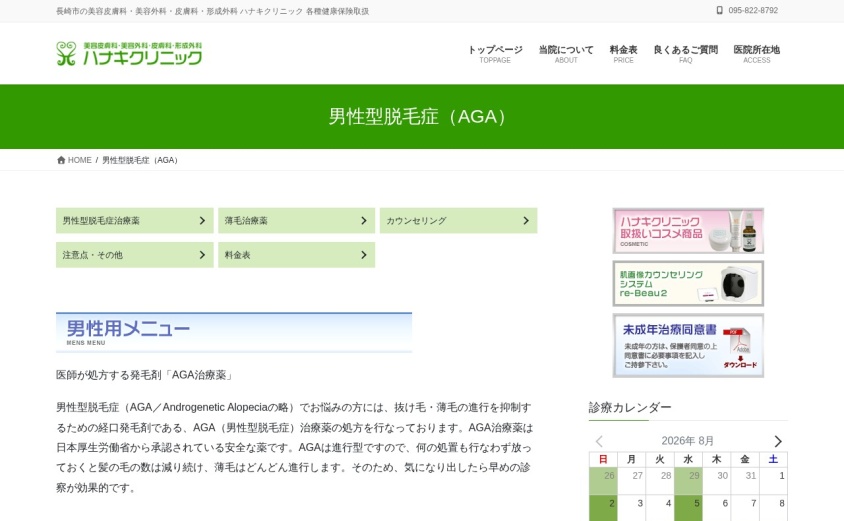This screenshot has width=844, height=521.
Task: Select calendar date 29 in light green
Action: tap(688, 481)
